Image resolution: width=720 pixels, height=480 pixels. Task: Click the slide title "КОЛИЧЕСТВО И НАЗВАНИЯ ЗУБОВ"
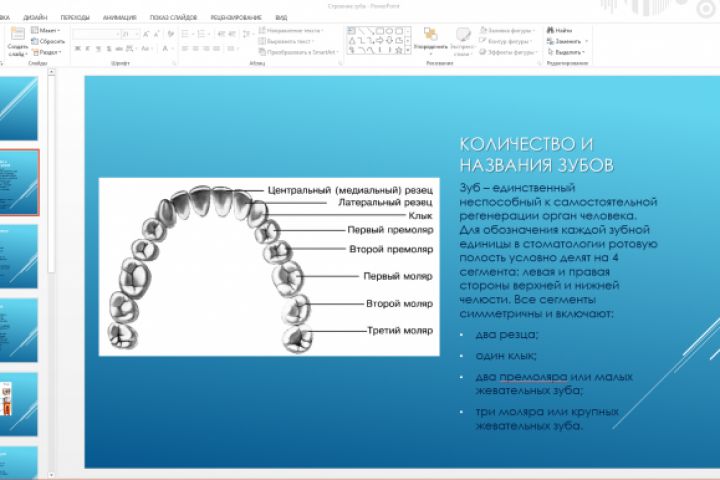pyautogui.click(x=536, y=154)
